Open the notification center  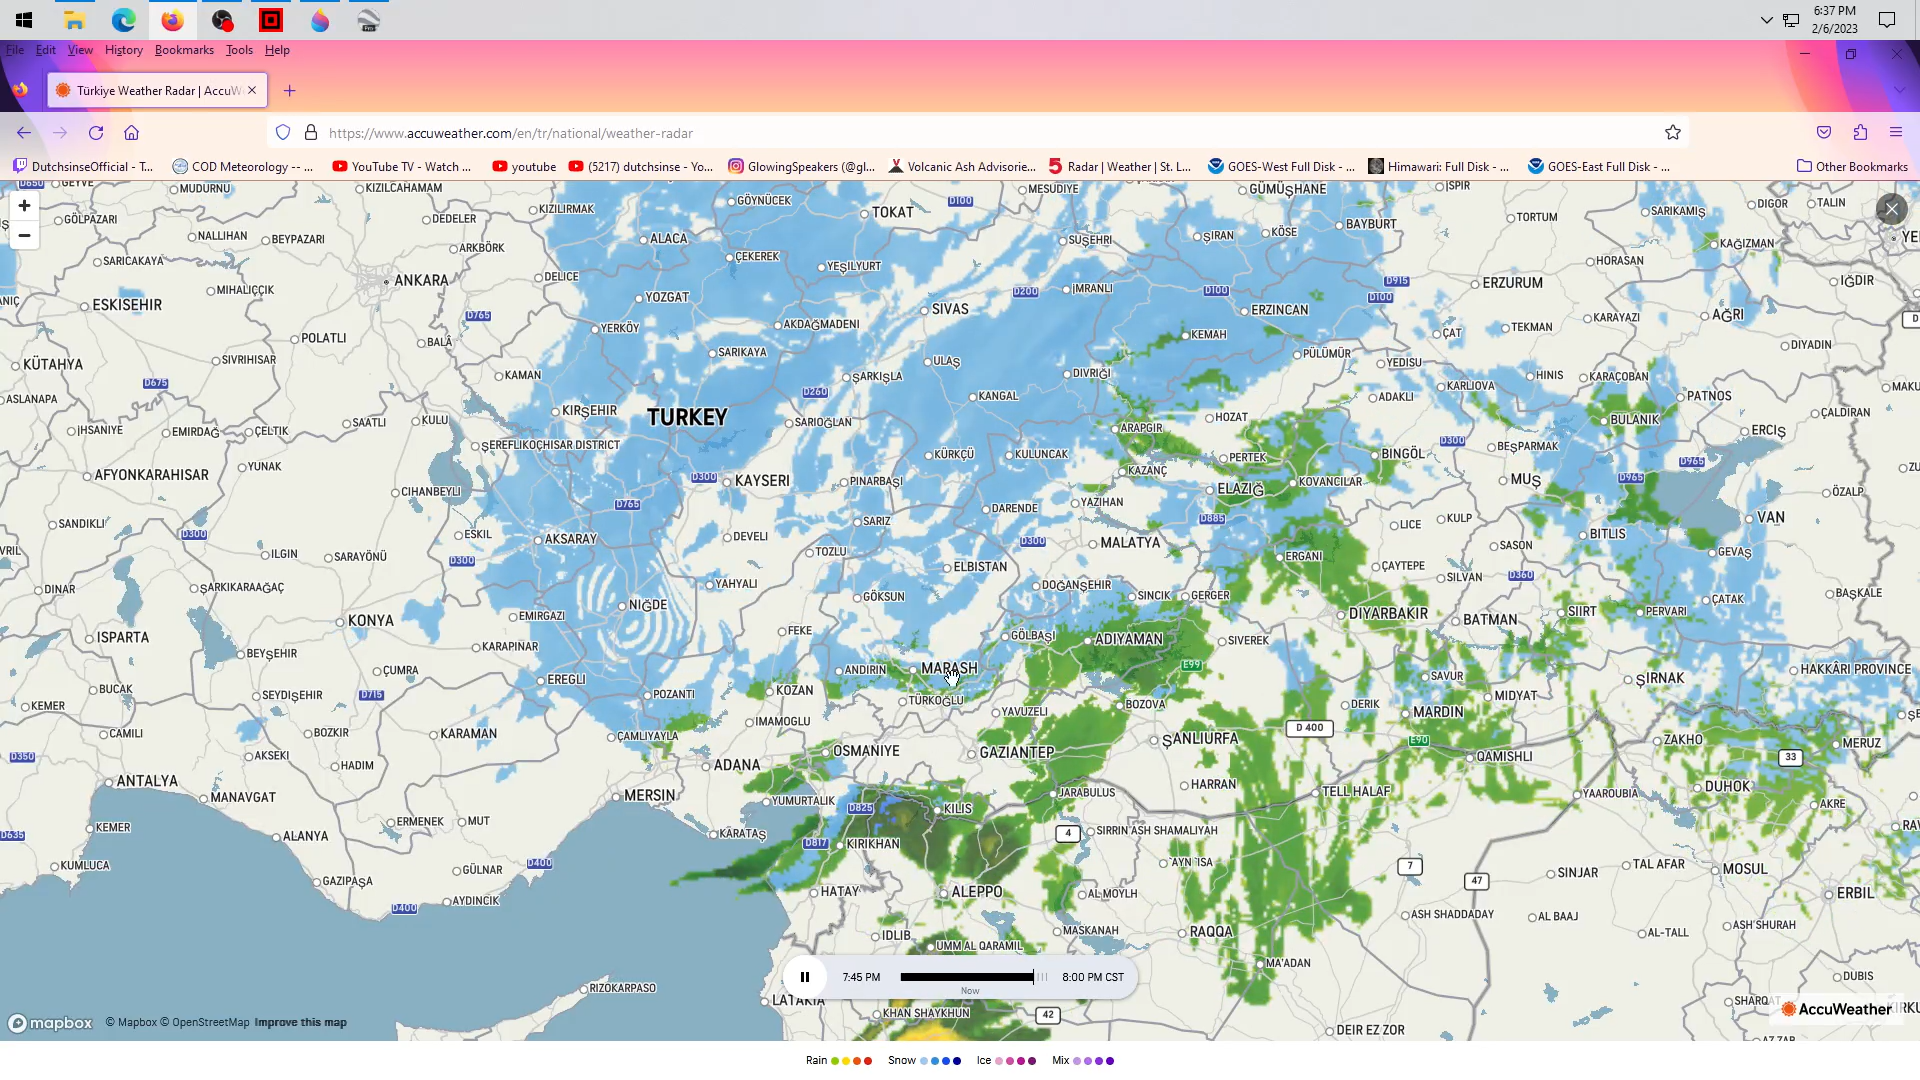pos(1887,20)
